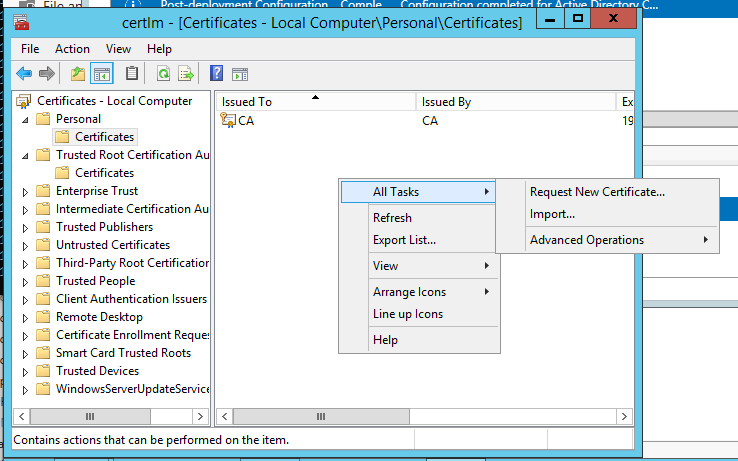
Task: Click the Enterprise Trust folder icon
Action: tap(43, 191)
